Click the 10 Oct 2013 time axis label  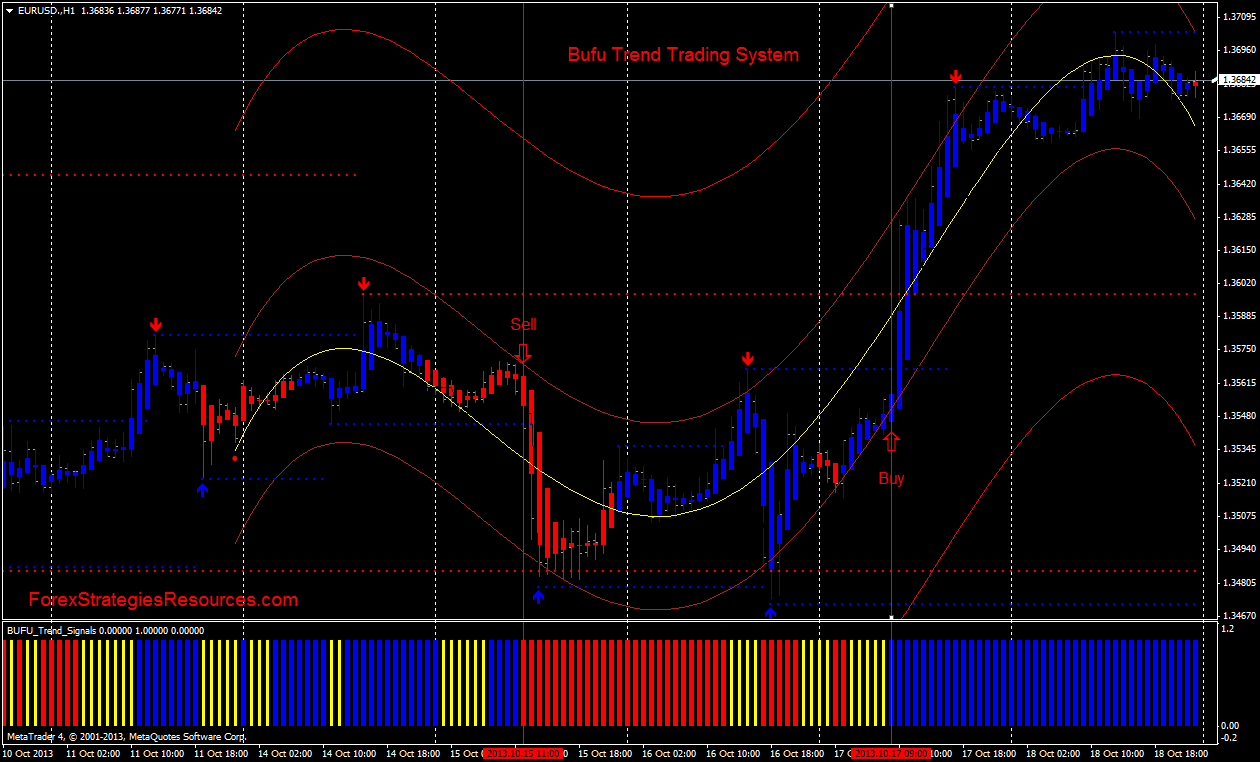pyautogui.click(x=30, y=753)
